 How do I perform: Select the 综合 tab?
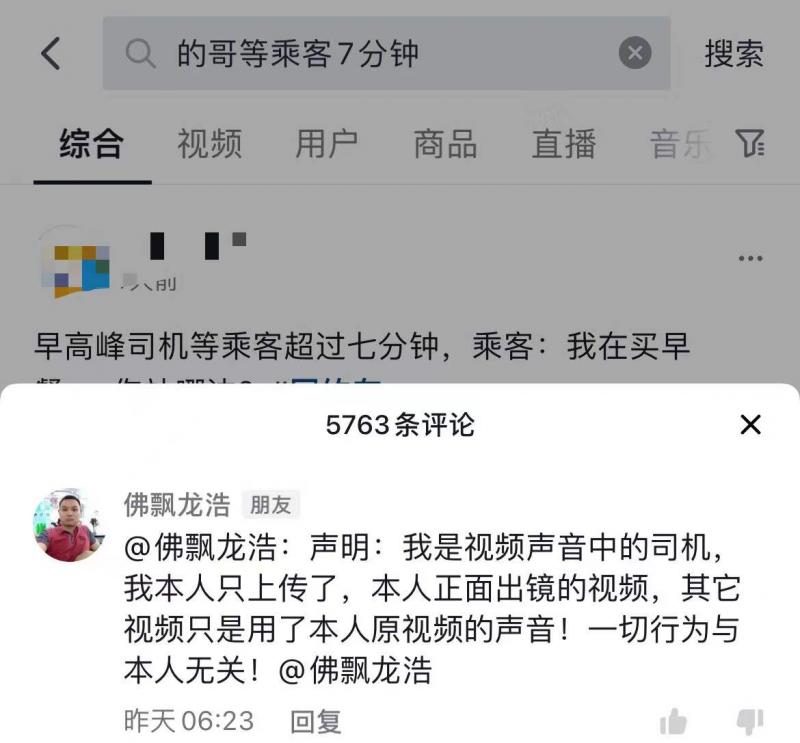click(92, 144)
